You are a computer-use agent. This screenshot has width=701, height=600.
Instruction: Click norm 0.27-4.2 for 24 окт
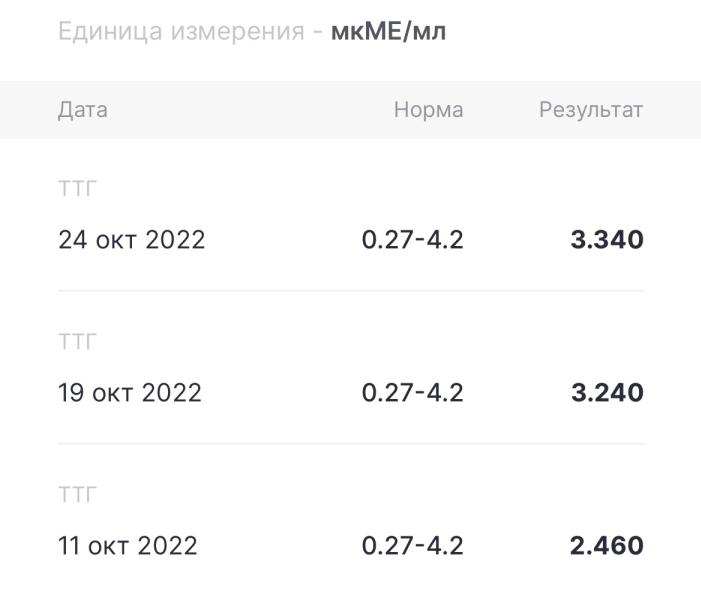point(412,240)
